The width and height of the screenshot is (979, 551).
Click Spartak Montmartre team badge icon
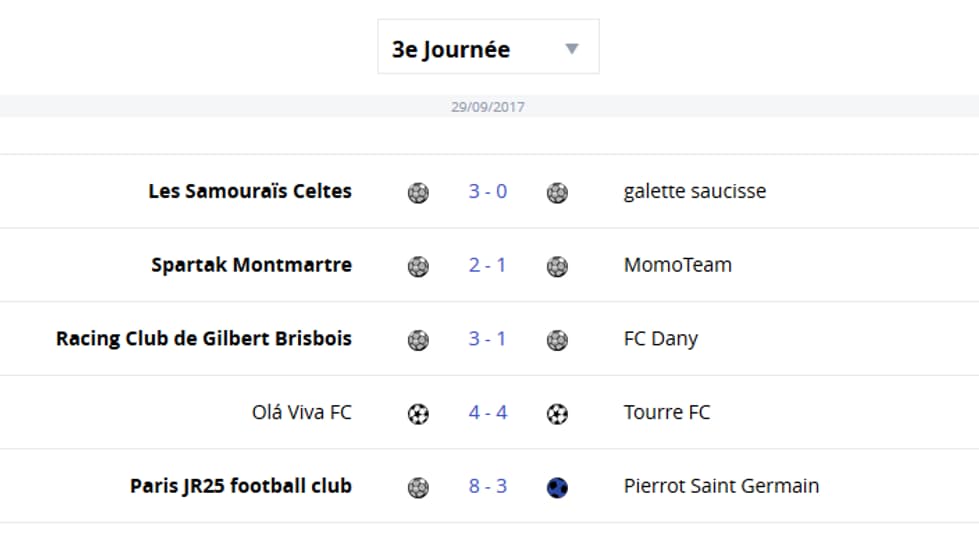pyautogui.click(x=418, y=266)
